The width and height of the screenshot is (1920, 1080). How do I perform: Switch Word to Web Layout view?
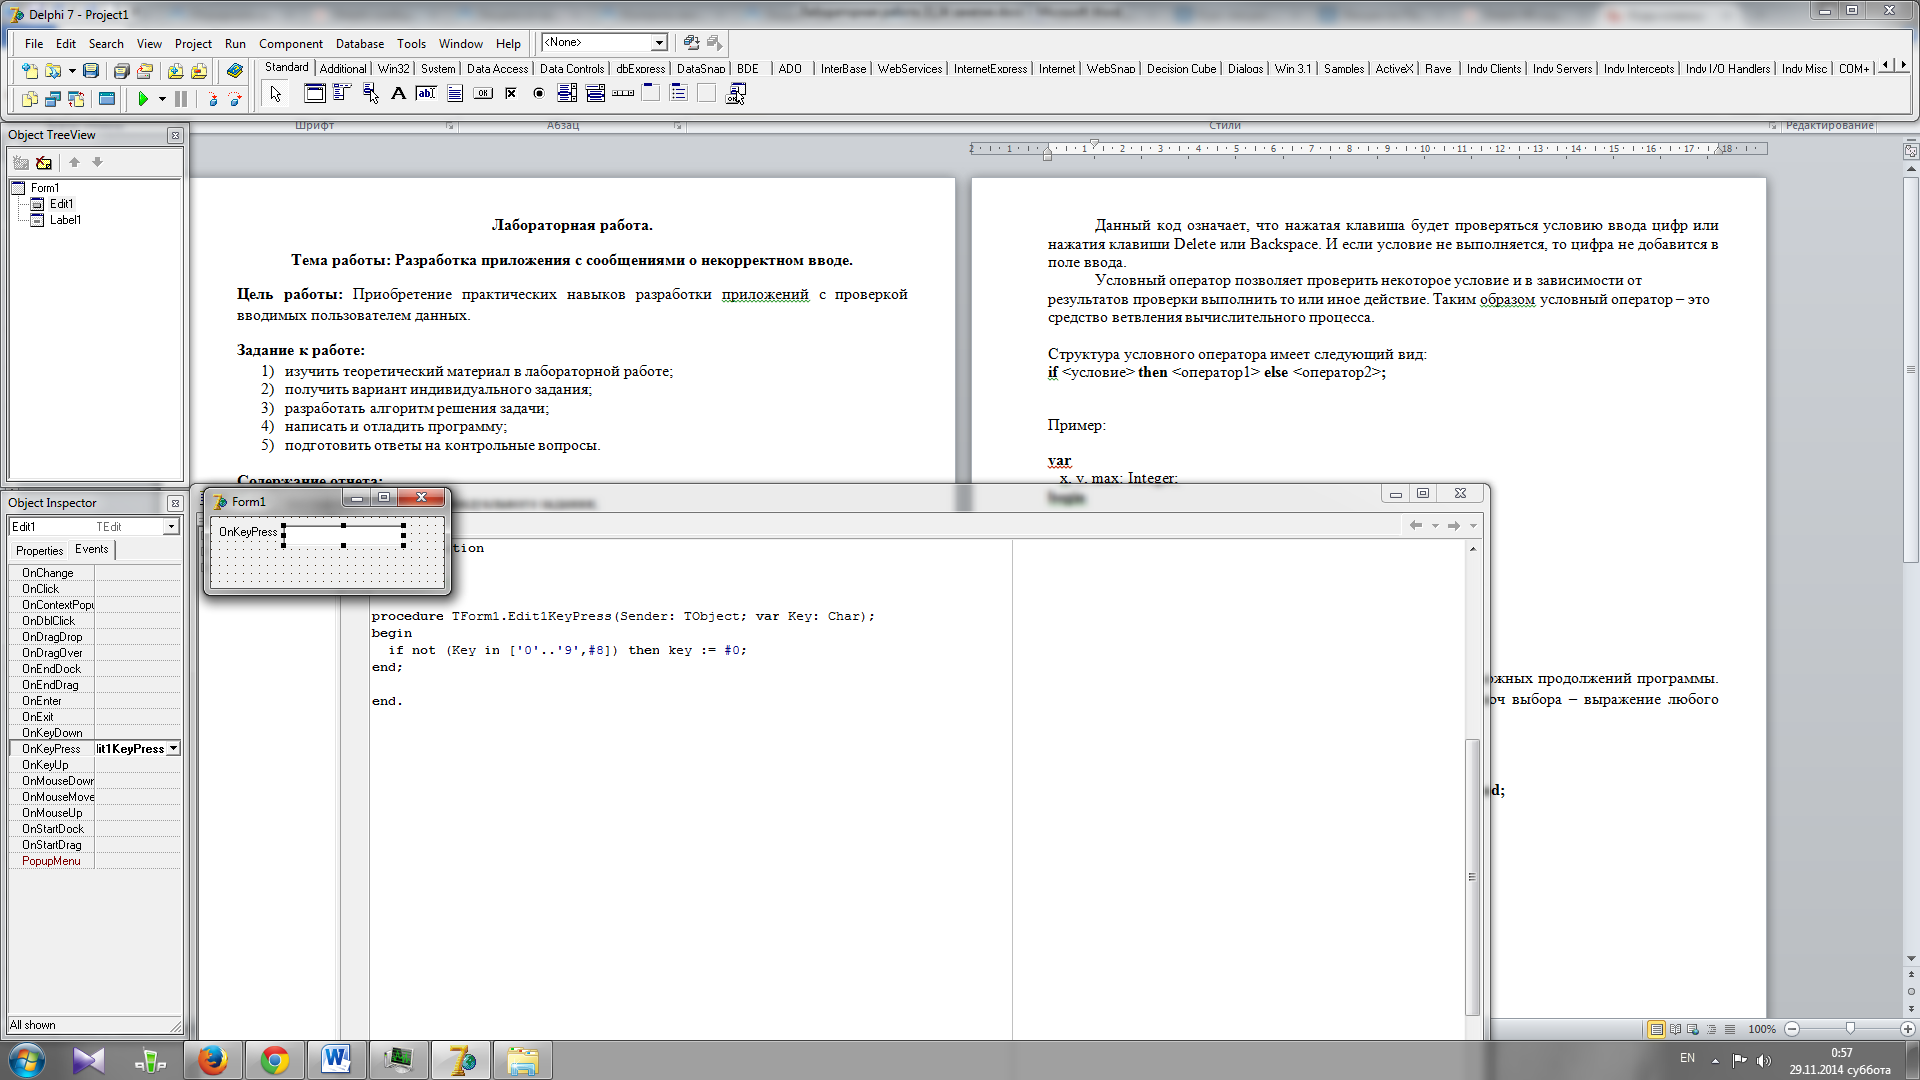[x=1693, y=1029]
